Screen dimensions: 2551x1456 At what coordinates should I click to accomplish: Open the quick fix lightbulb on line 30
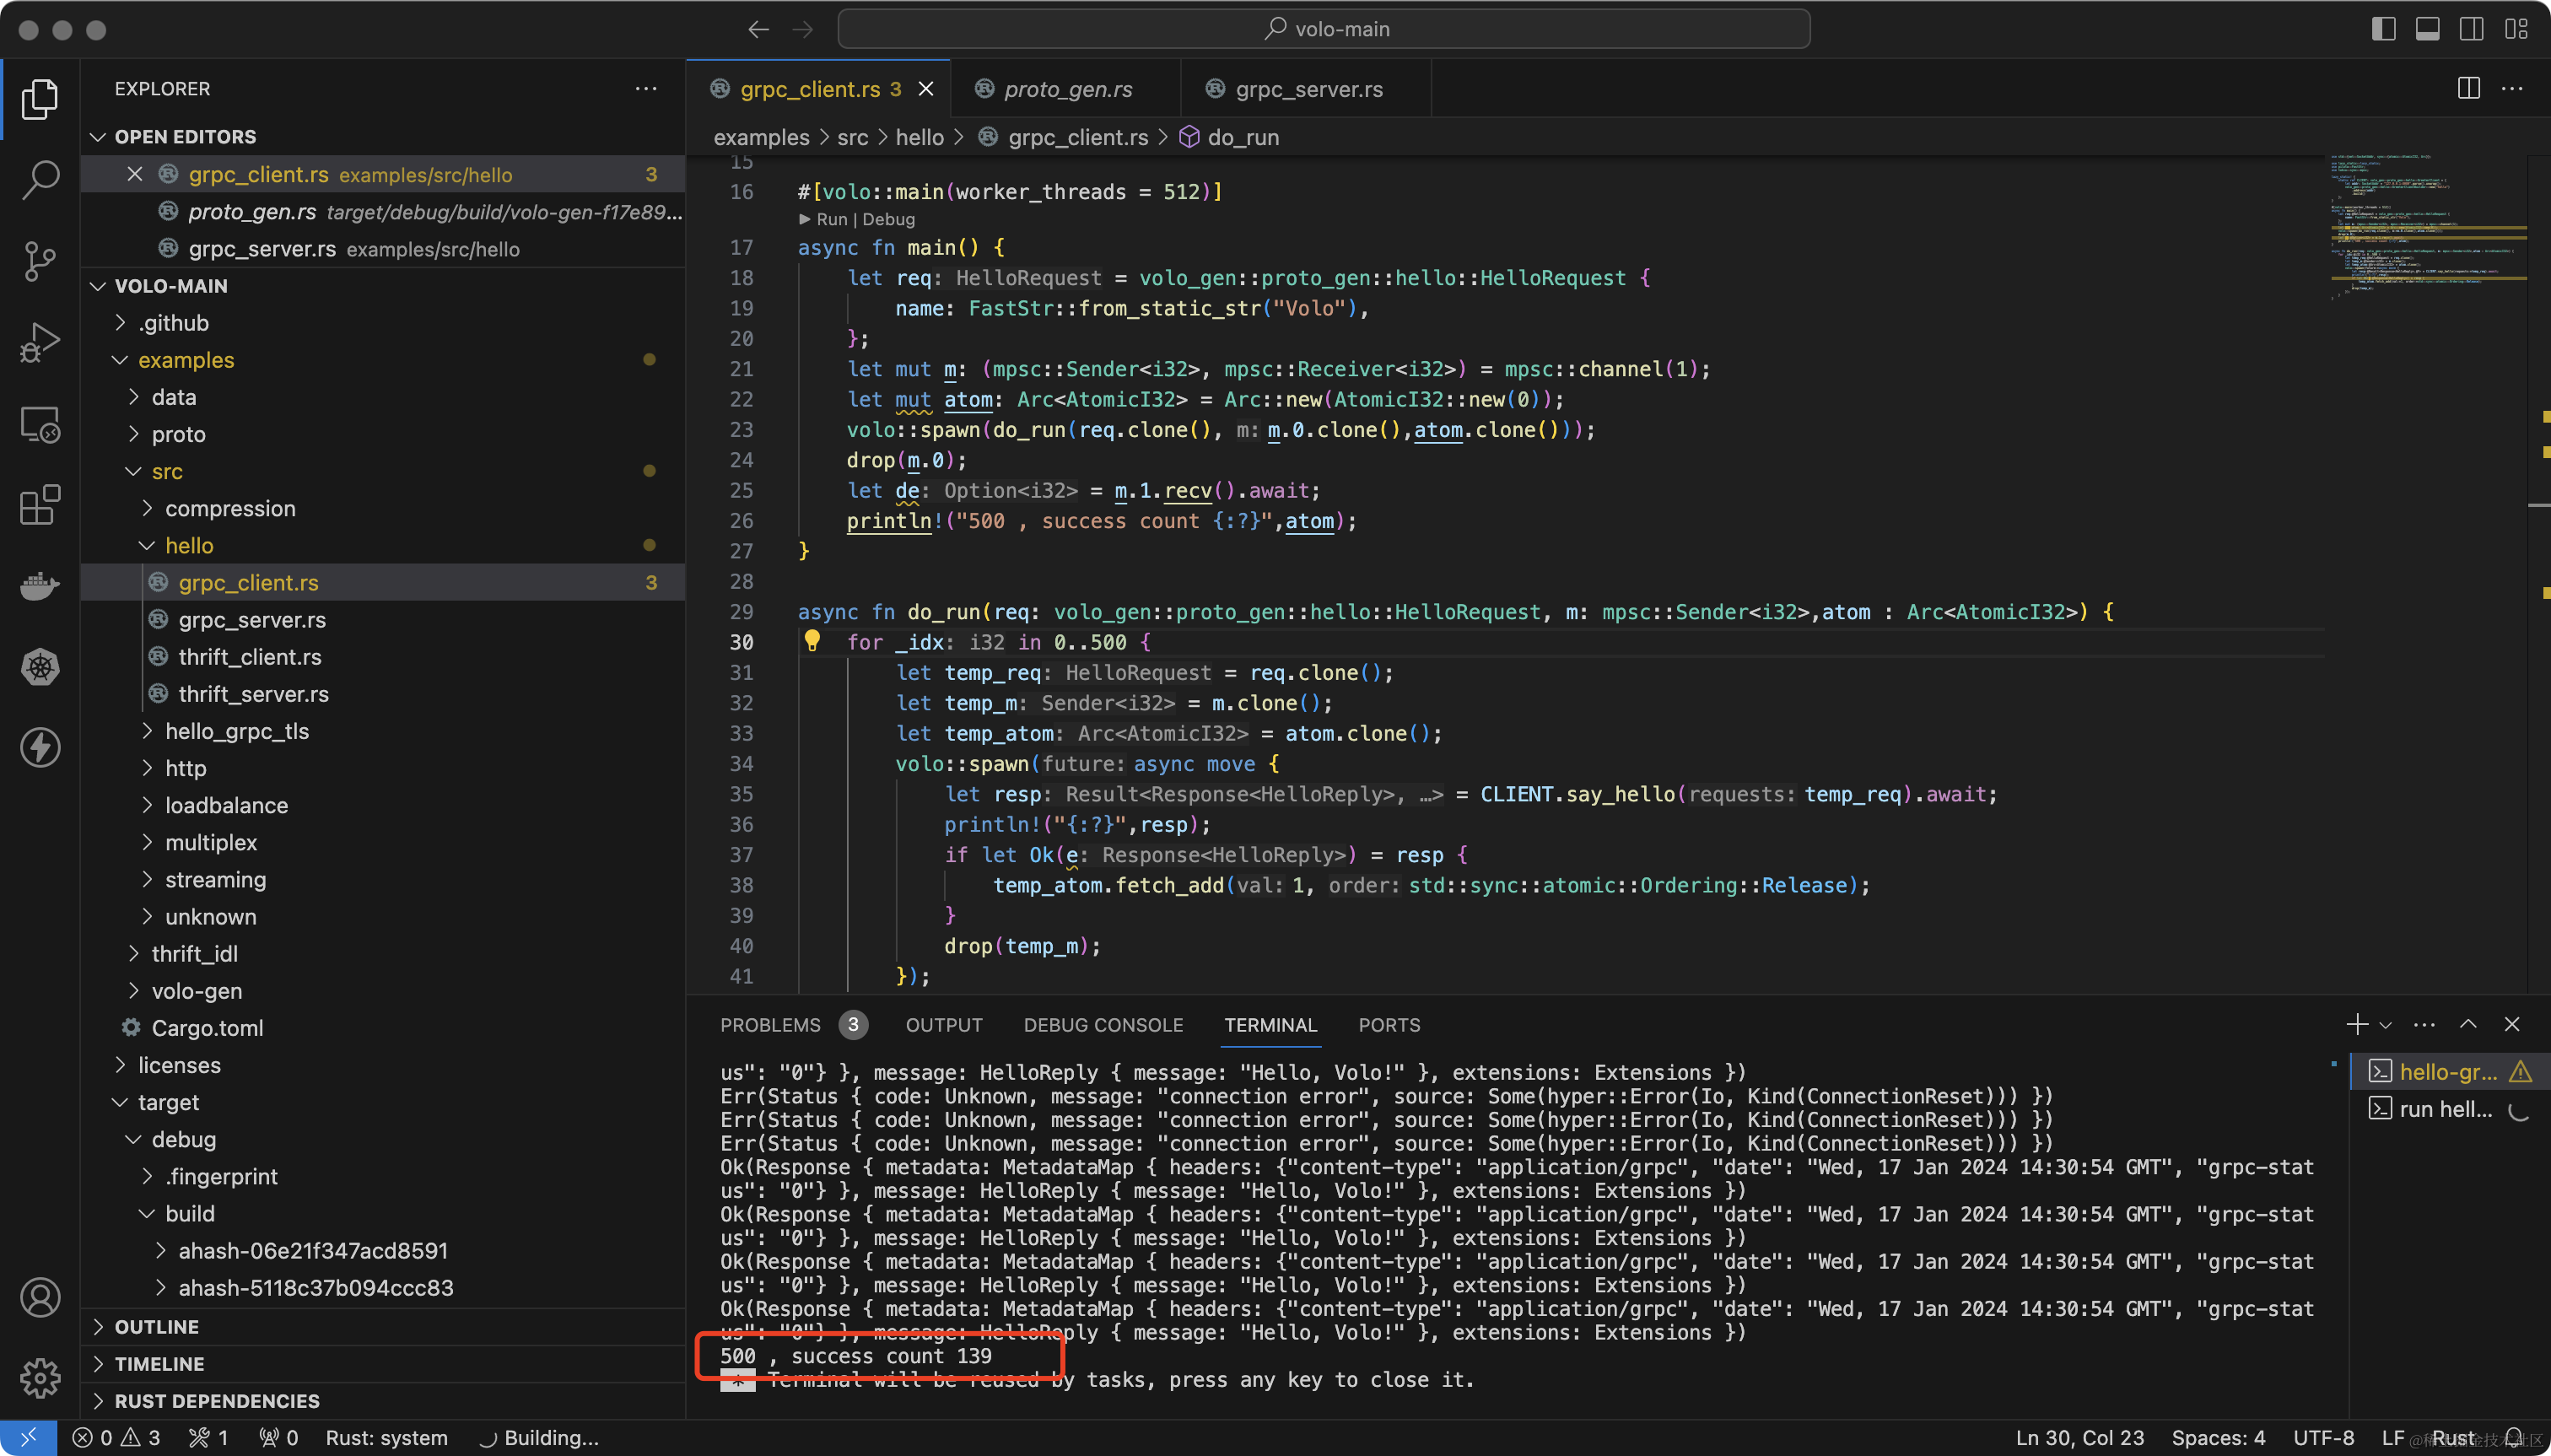[813, 642]
